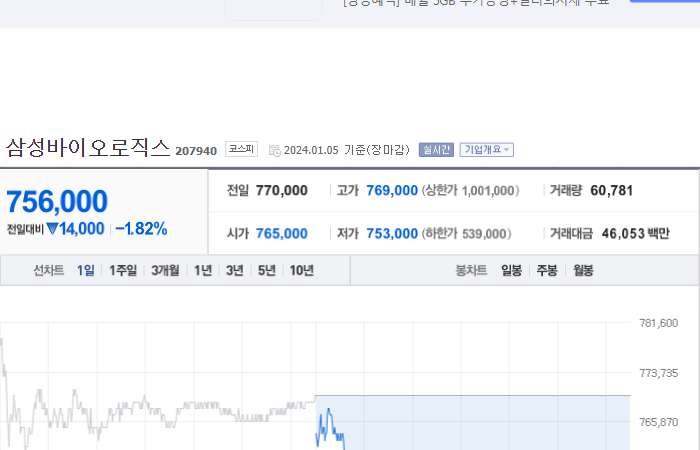Viewport: 700px width, 450px height.
Task: Show the 3년 line chart
Action: click(x=235, y=270)
